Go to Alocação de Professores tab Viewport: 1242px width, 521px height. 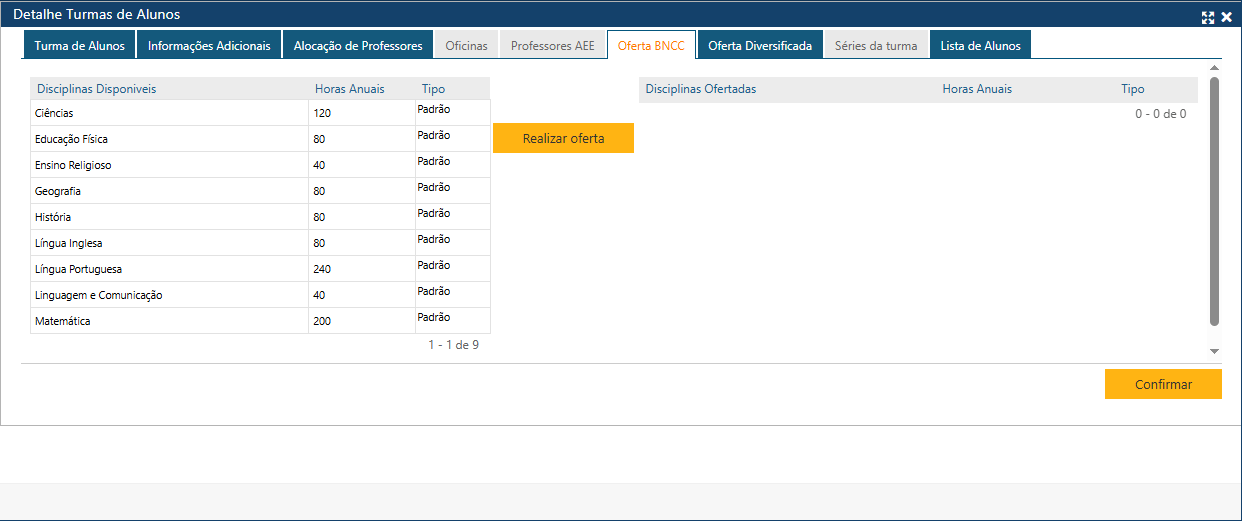(358, 46)
